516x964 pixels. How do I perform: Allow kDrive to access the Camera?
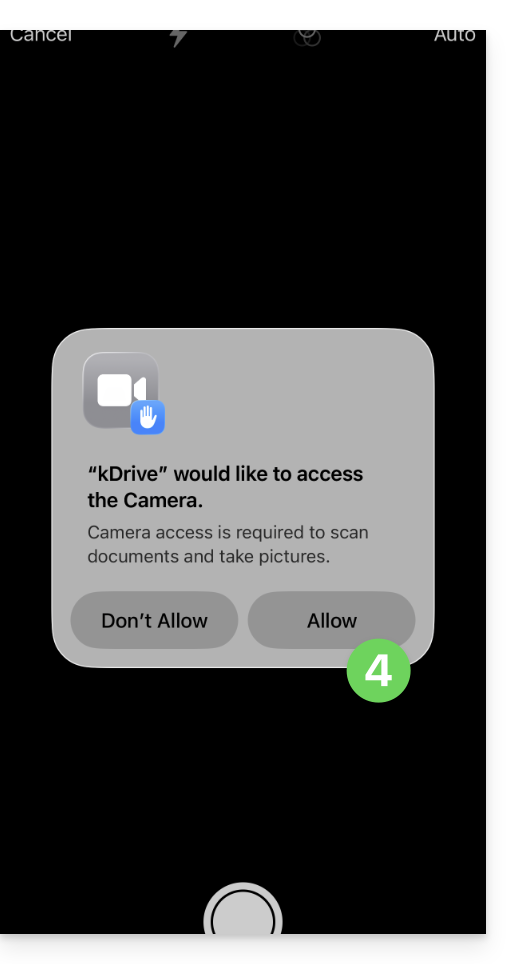coord(331,620)
